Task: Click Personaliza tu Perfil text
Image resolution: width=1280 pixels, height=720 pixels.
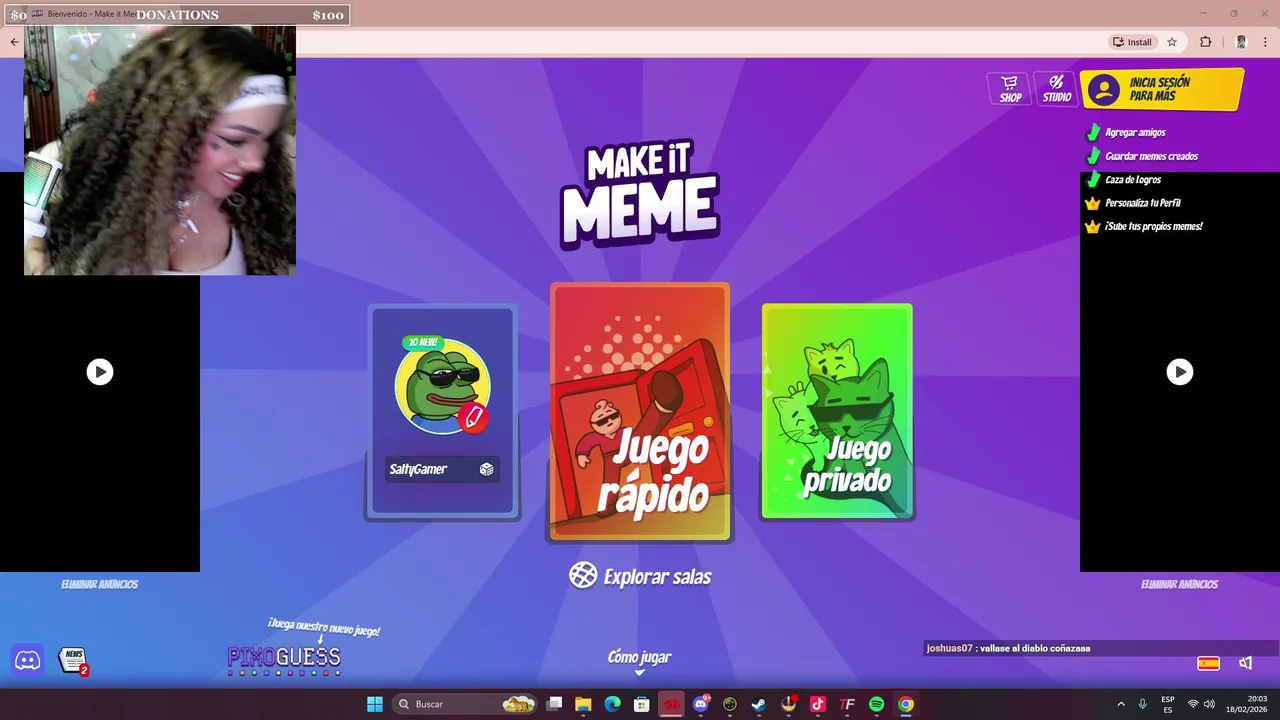Action: 1143,203
